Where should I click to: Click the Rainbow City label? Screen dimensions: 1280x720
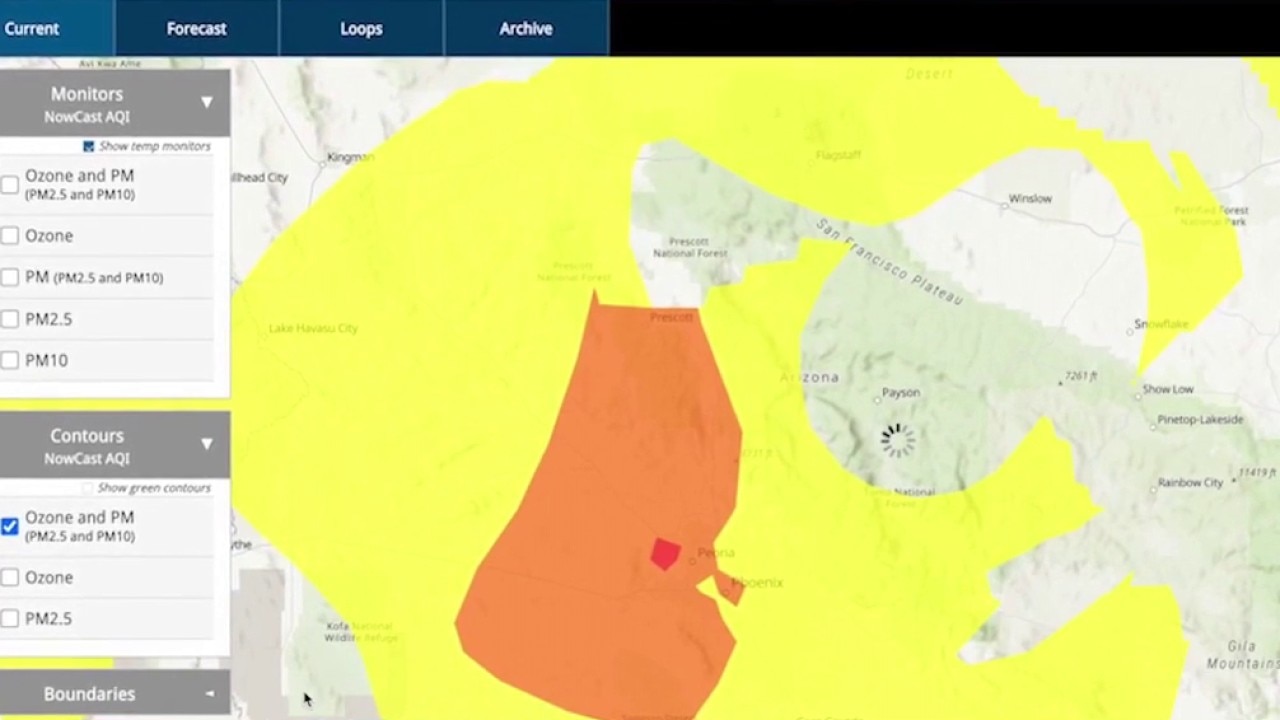coord(1190,482)
